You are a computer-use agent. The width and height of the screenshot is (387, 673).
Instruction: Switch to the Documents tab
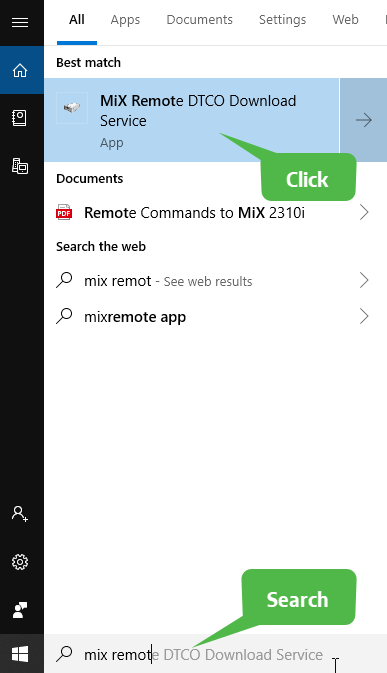point(200,20)
